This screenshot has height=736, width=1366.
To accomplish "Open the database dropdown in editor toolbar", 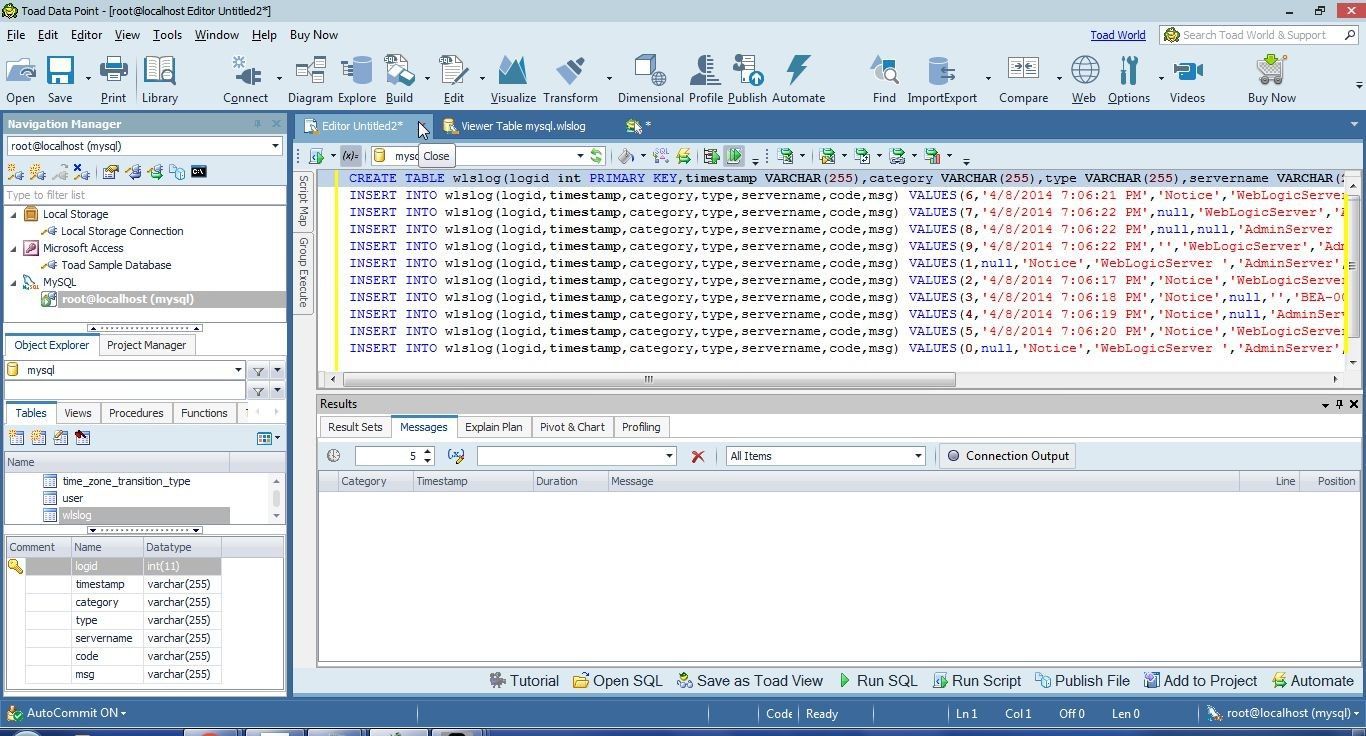I will 579,156.
